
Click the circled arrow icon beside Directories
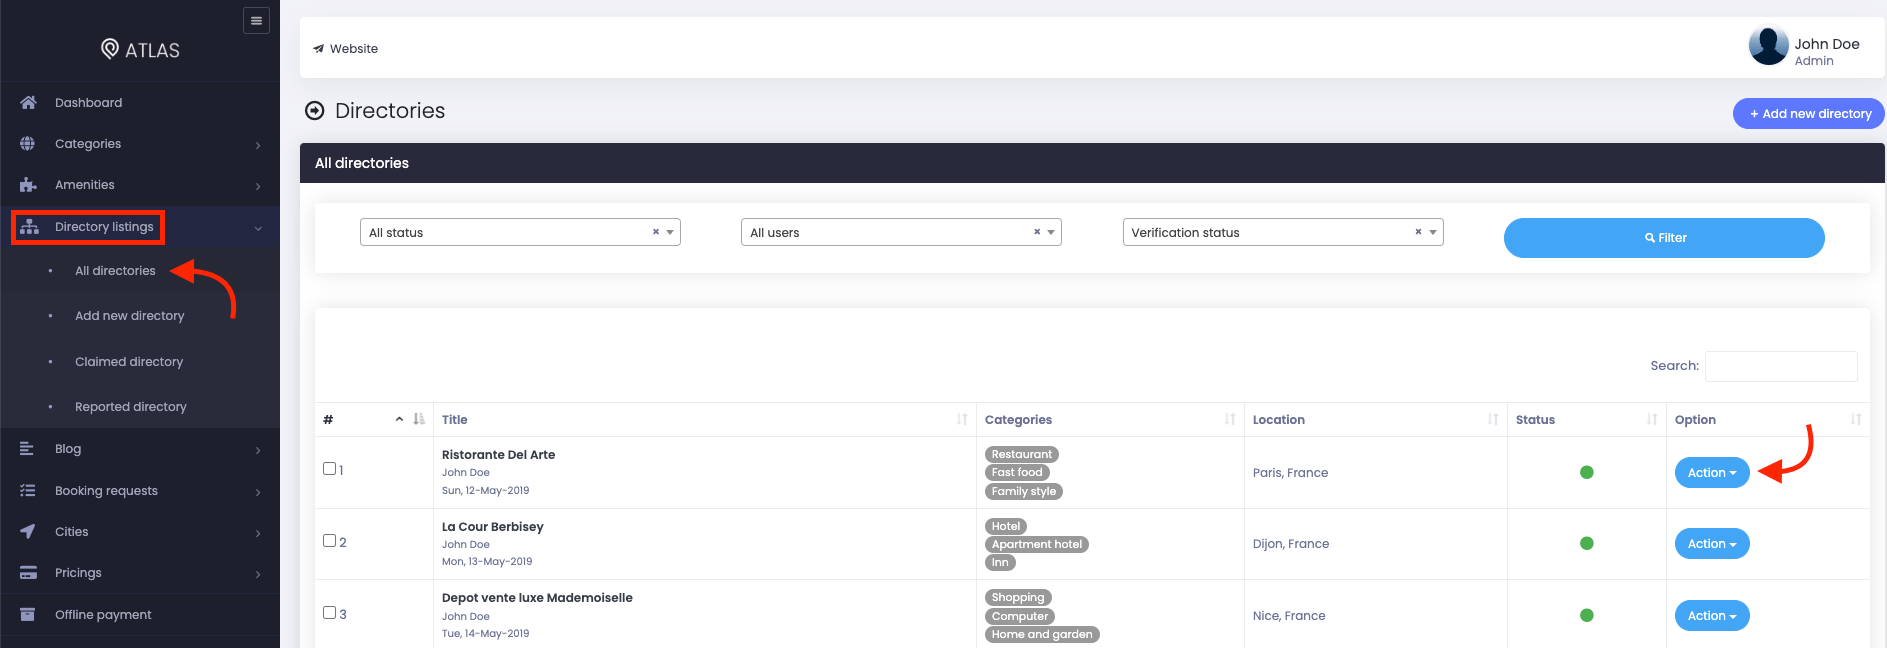tap(315, 111)
